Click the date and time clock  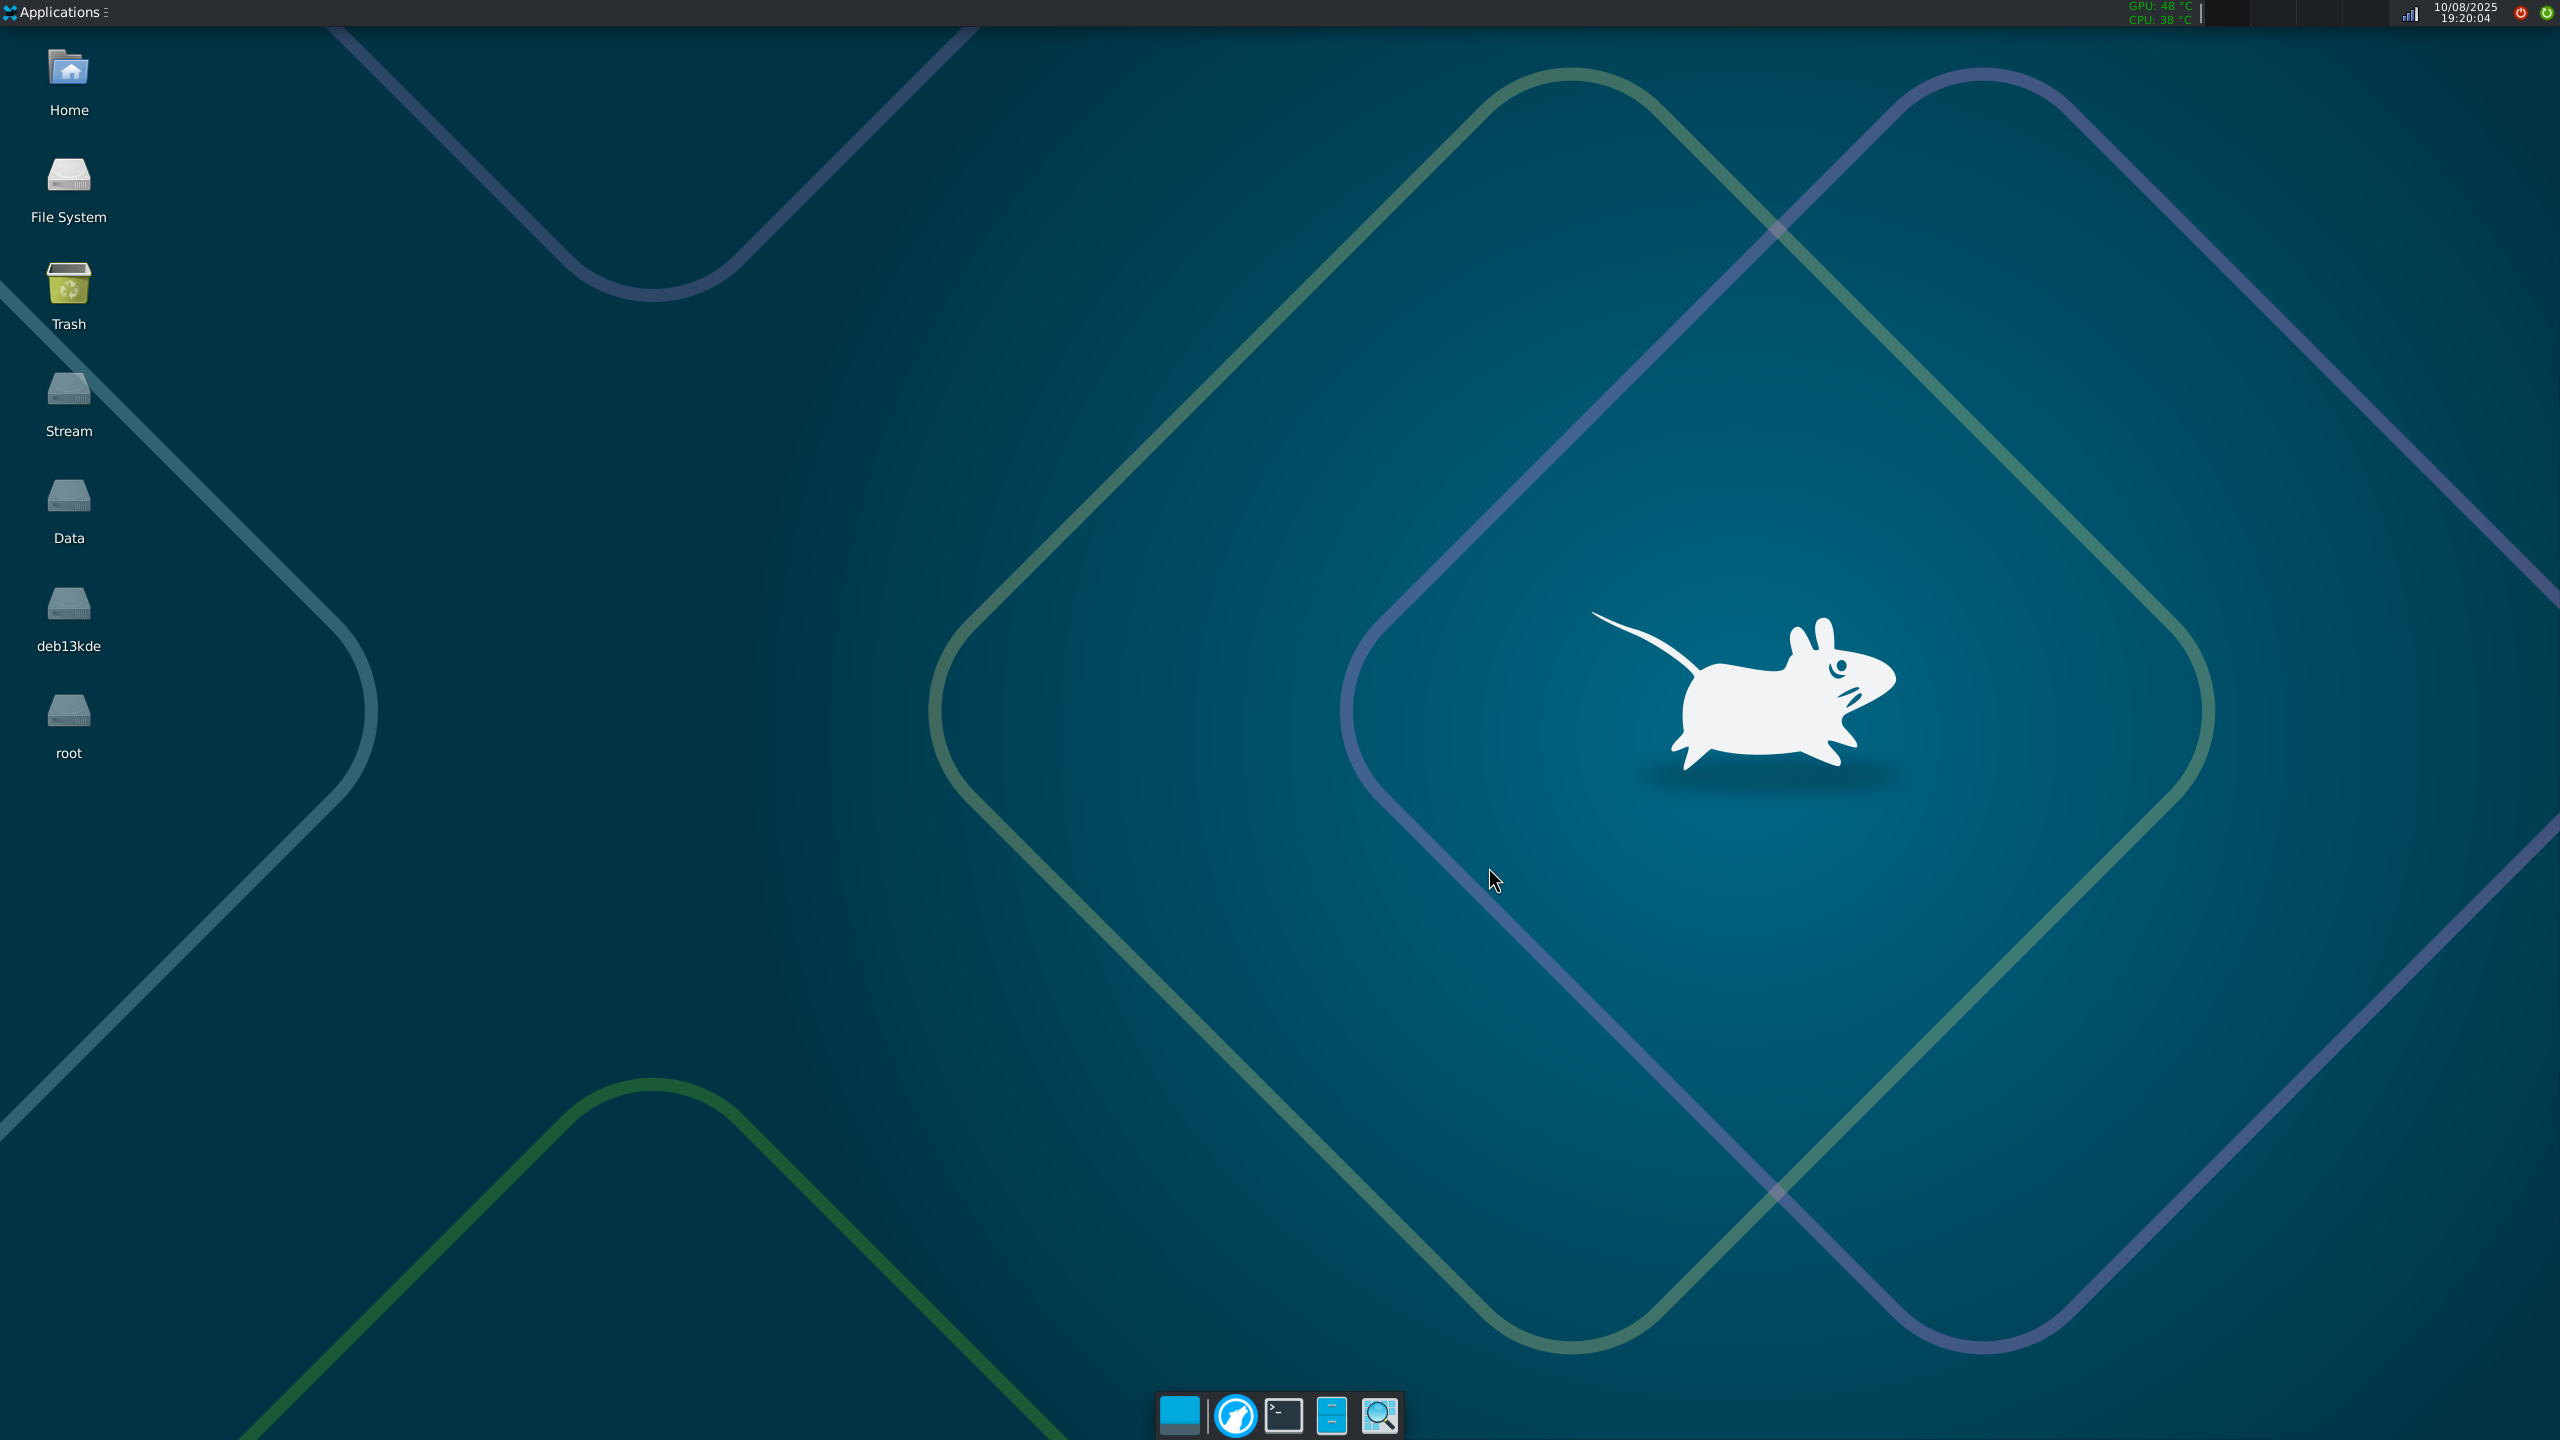click(x=2466, y=13)
